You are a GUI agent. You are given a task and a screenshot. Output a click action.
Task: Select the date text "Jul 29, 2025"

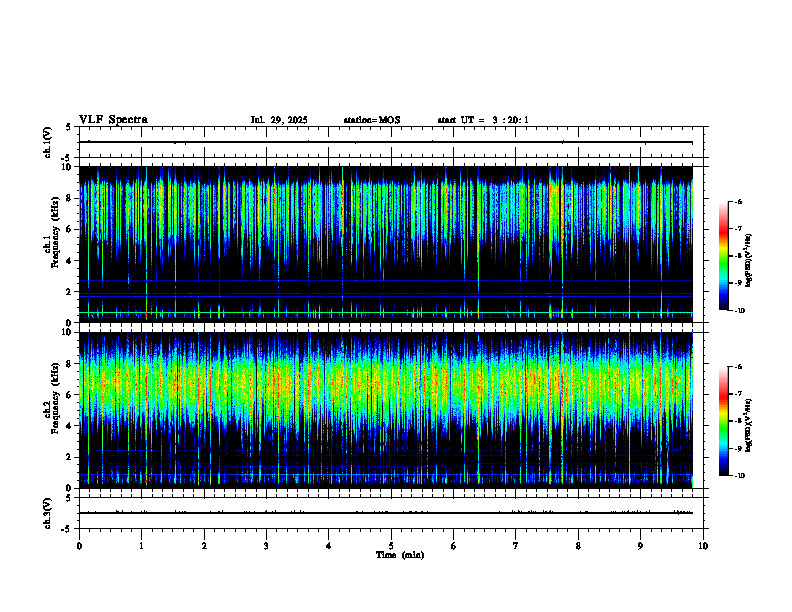tap(279, 120)
